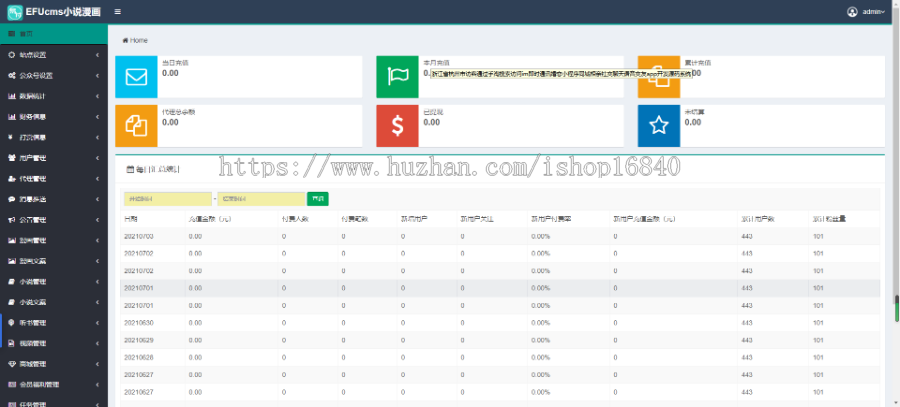Expand the 数据统计 menu chevron
Viewport: 900px width, 407px height.
click(x=98, y=96)
